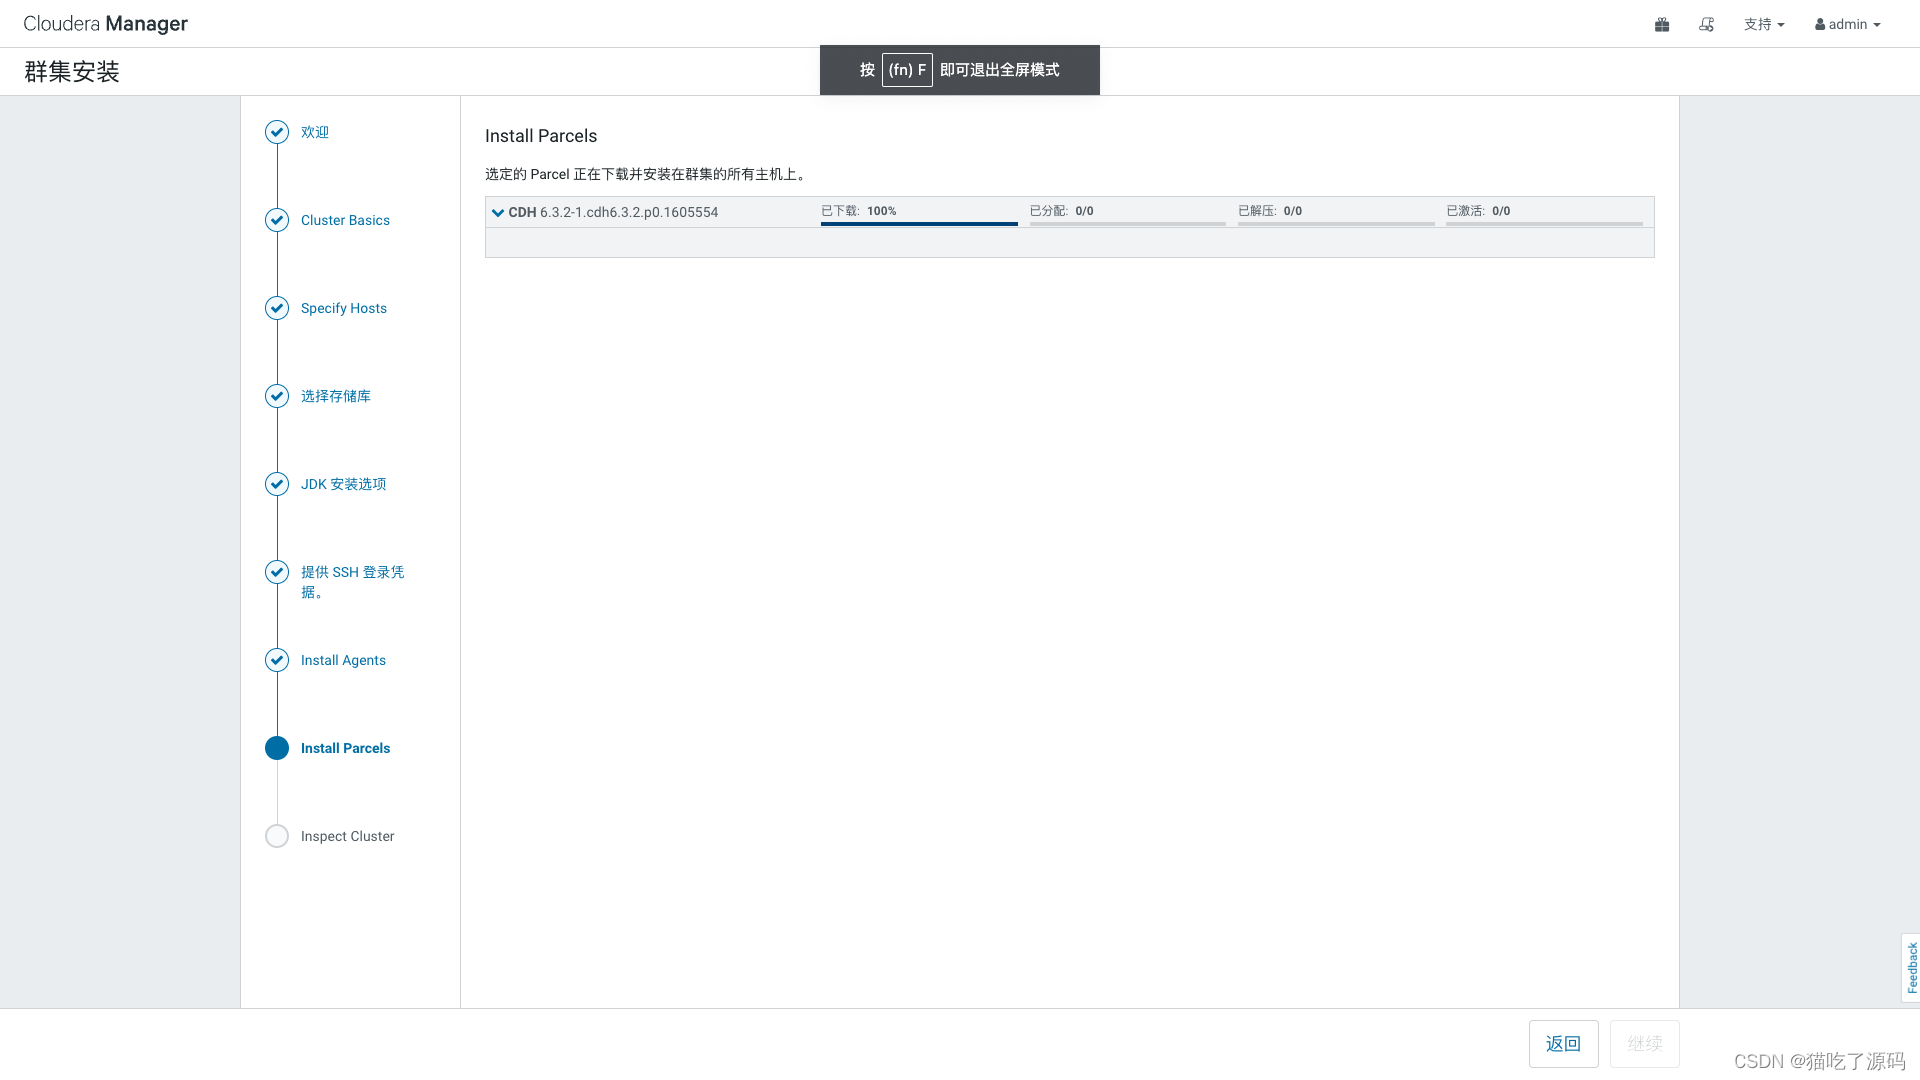Select the Inspect Cluster step label
Image resolution: width=1920 pixels, height=1080 pixels.
(x=347, y=836)
